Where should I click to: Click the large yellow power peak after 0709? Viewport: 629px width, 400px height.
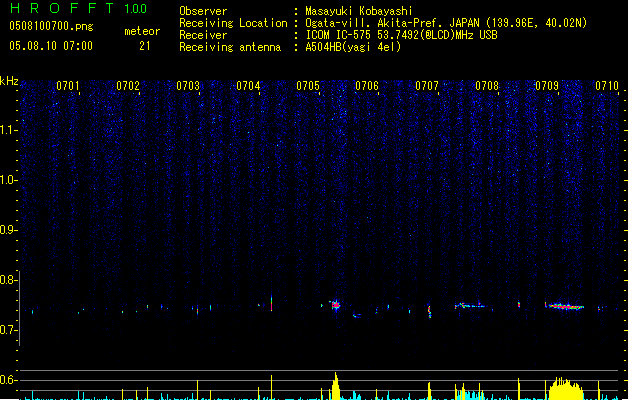click(566, 388)
